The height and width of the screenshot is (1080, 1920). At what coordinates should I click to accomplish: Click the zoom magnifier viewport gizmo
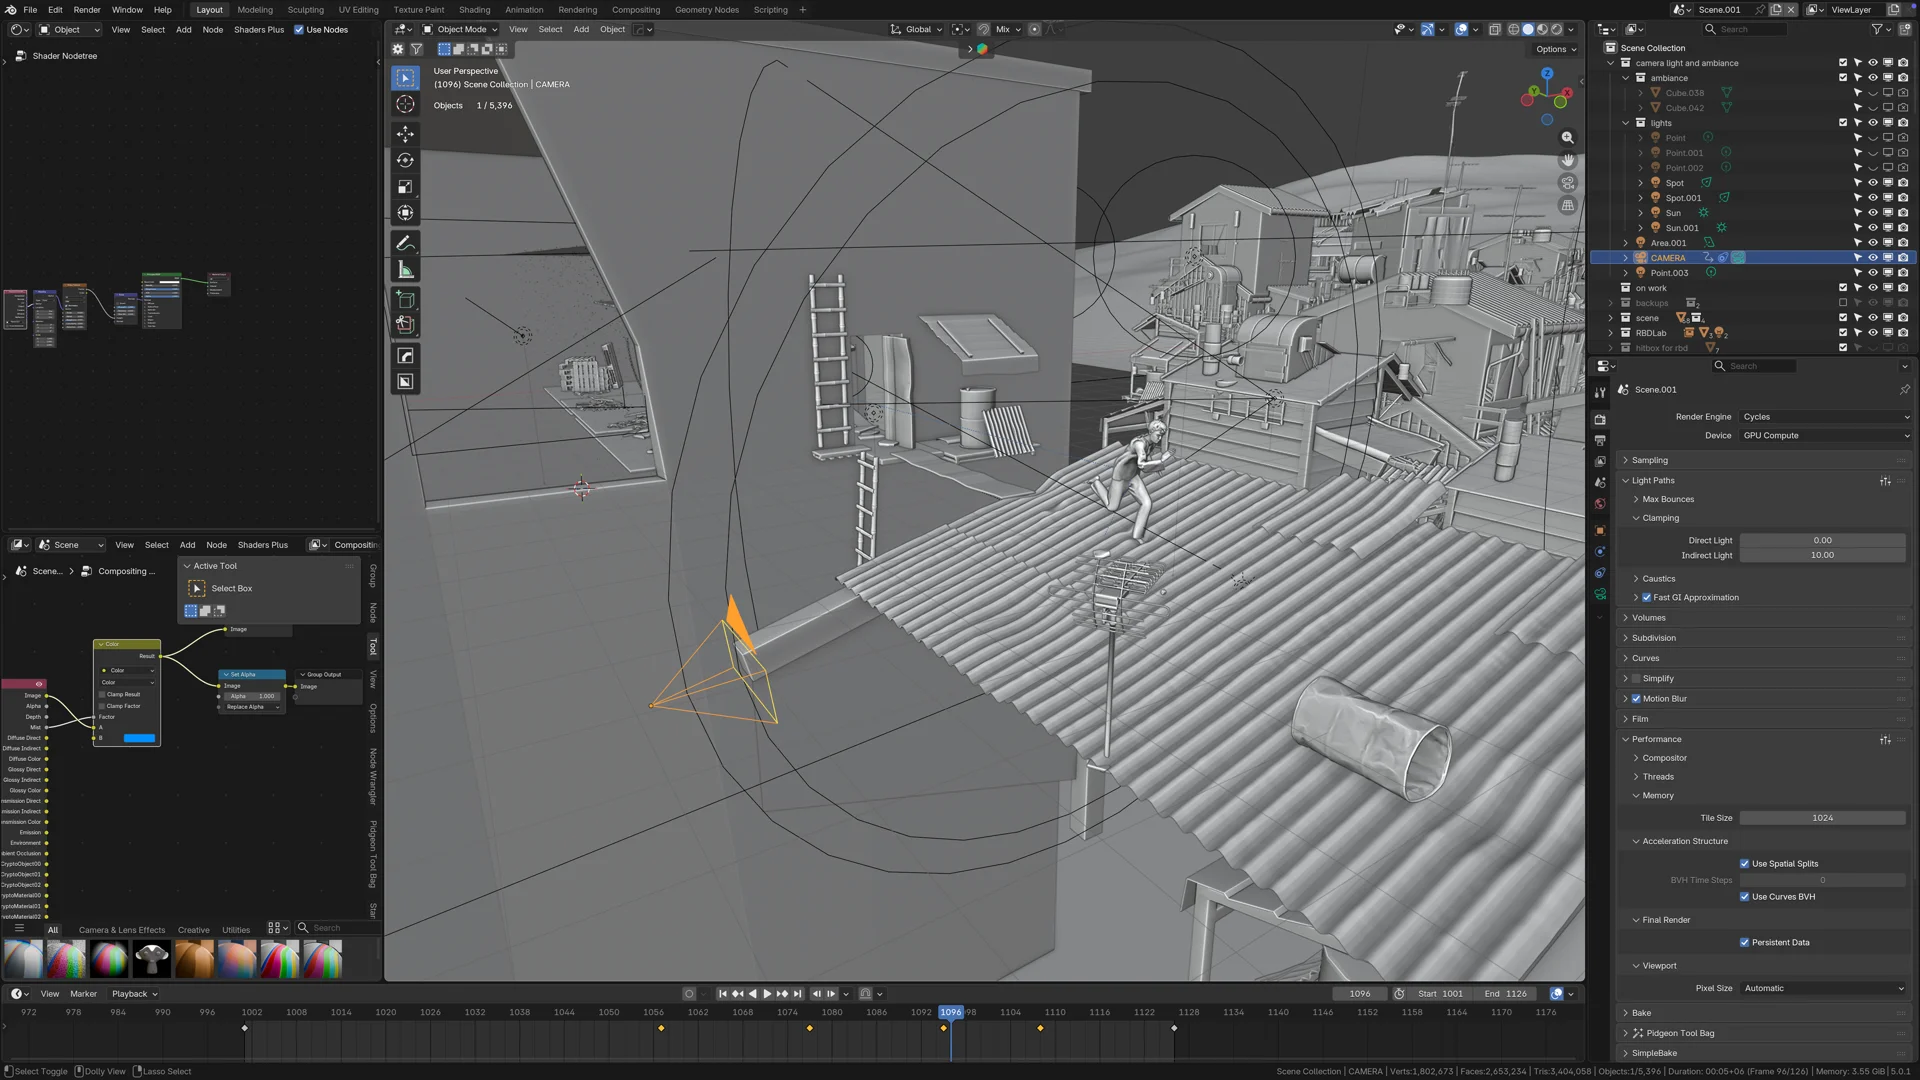click(1568, 138)
